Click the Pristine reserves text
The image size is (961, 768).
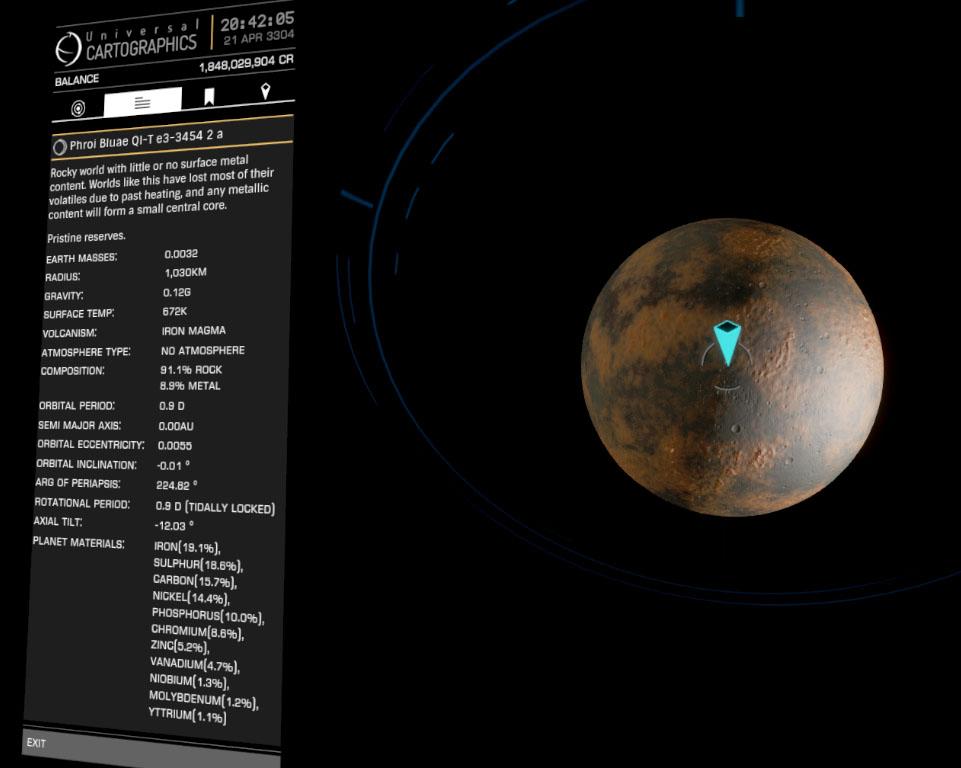coord(86,237)
